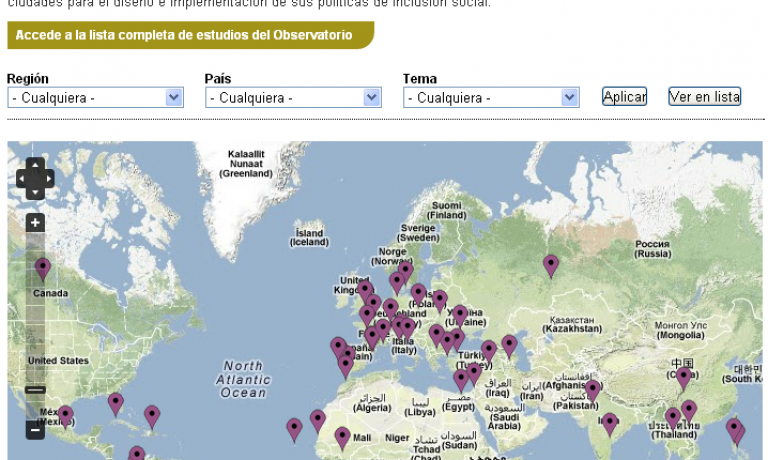Click the North Atlantic Ocean area on the map
Image resolution: width=768 pixels, height=460 pixels.
[x=243, y=379]
